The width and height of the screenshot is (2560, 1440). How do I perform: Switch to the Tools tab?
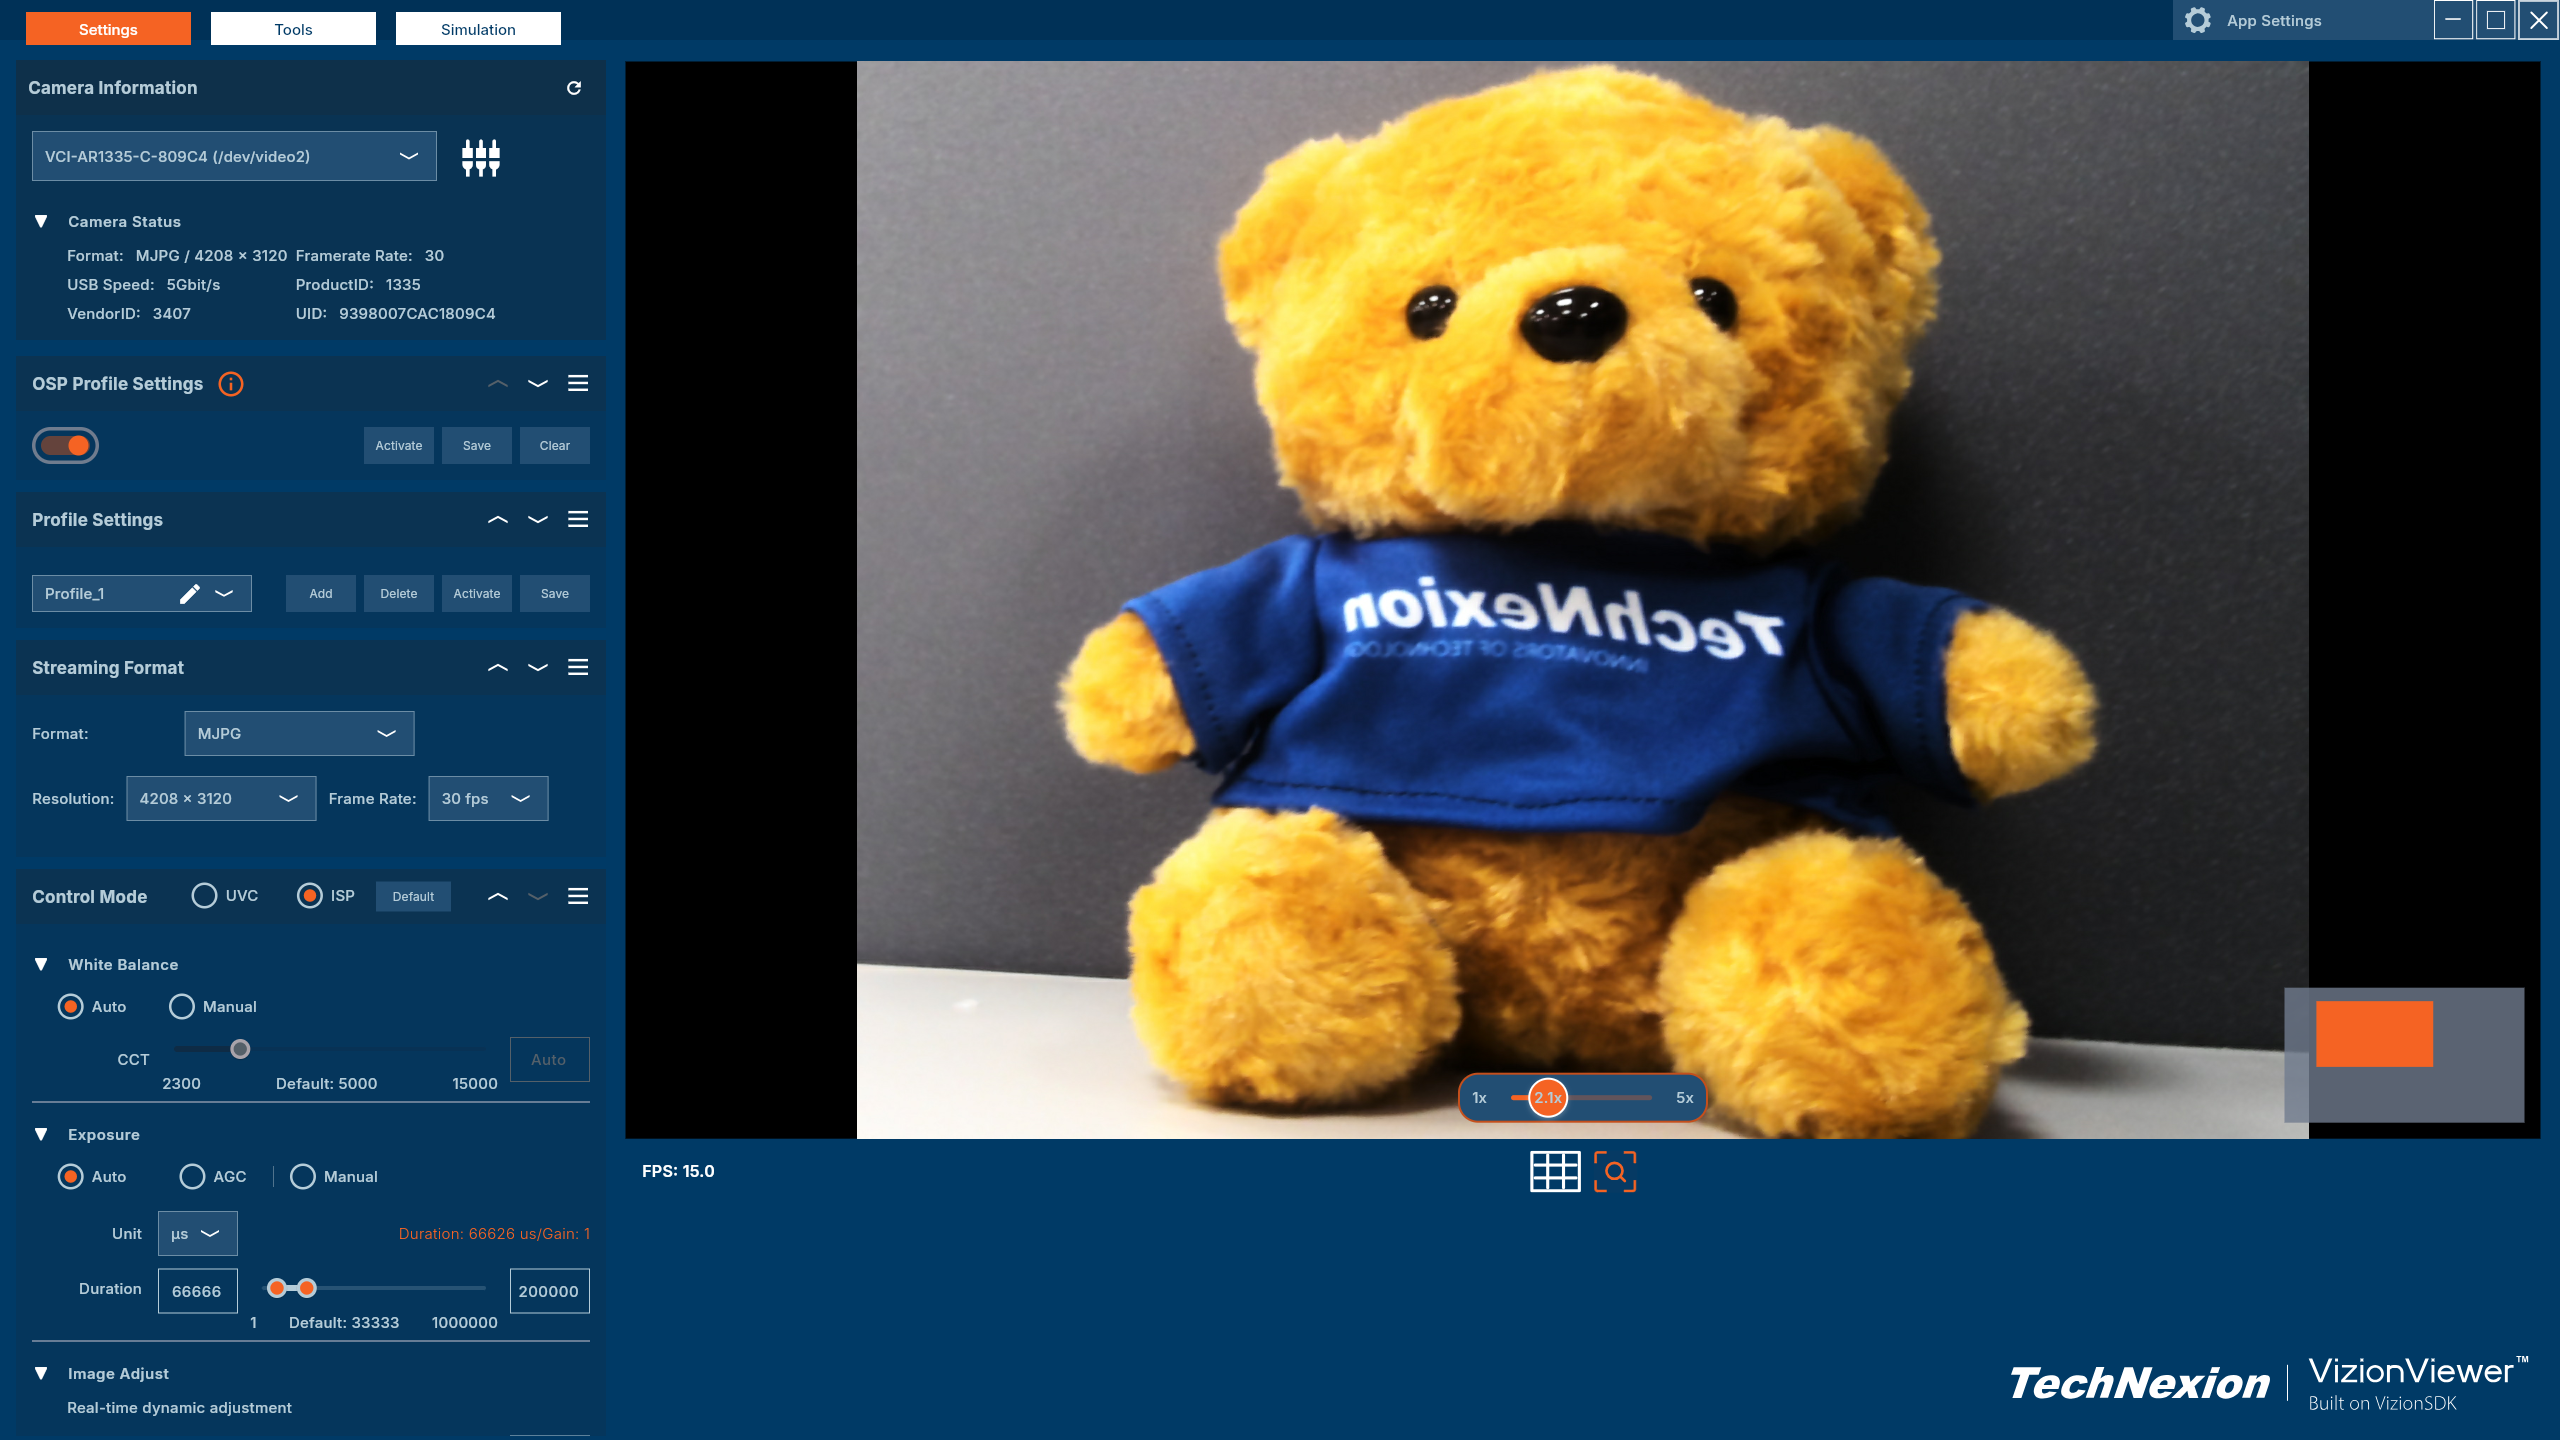293,29
